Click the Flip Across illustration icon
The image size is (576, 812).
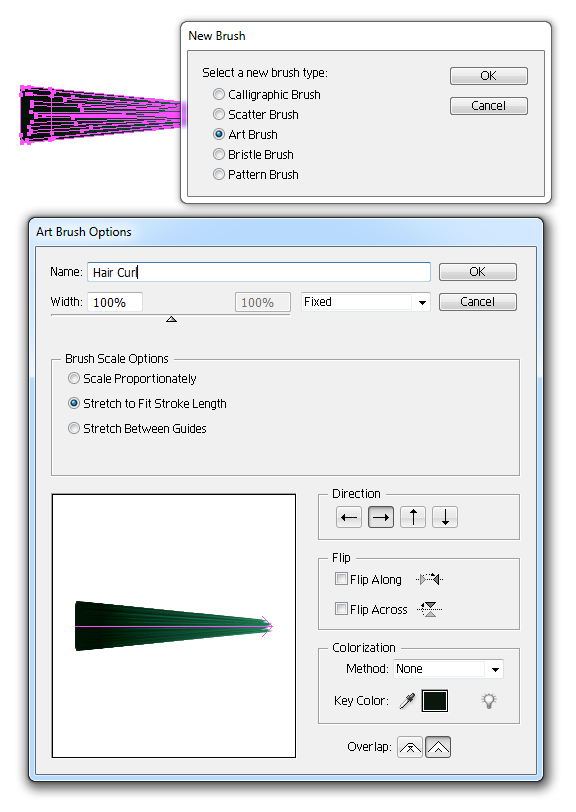pyautogui.click(x=429, y=609)
